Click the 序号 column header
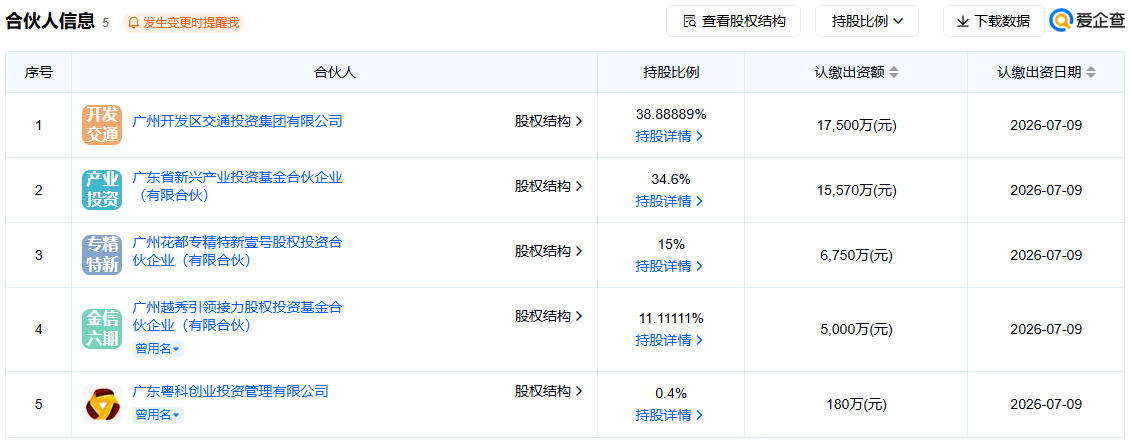Image resolution: width=1133 pixels, height=447 pixels. click(38, 72)
